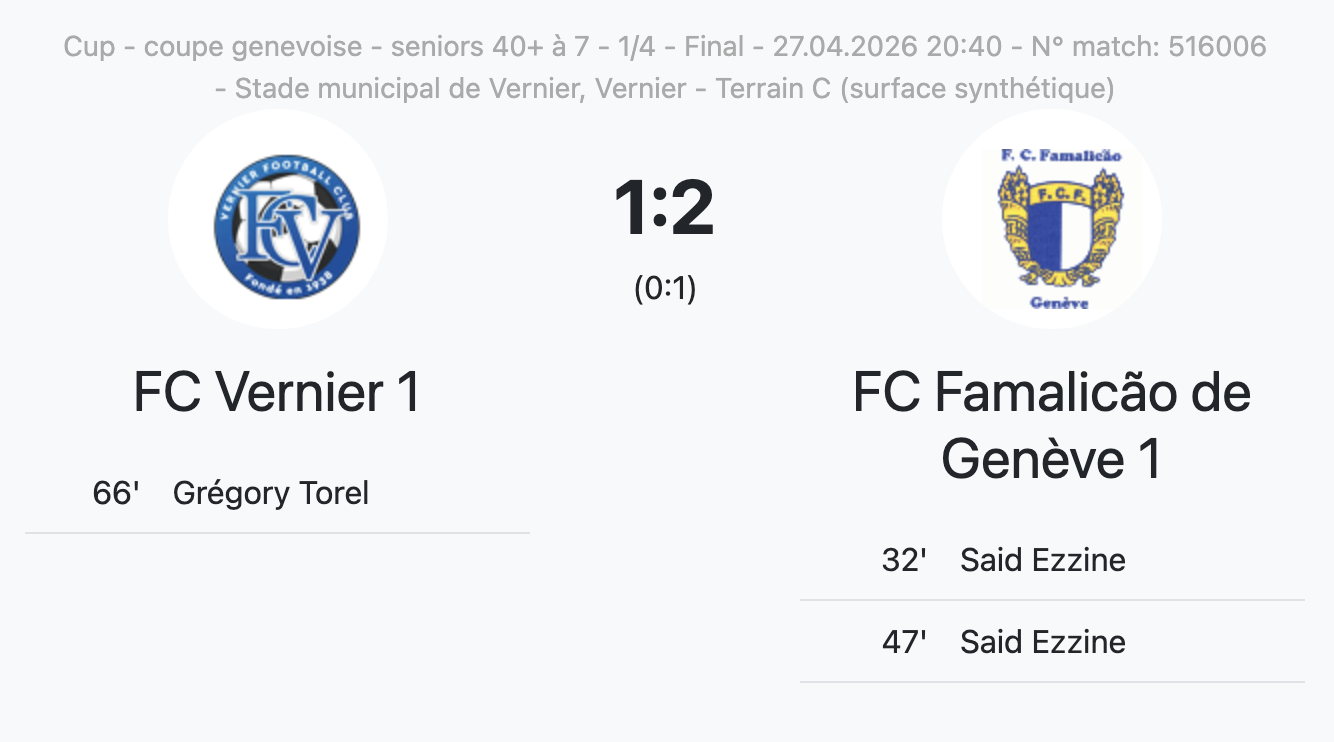Open the FC Vernier 1 team name

click(x=277, y=393)
